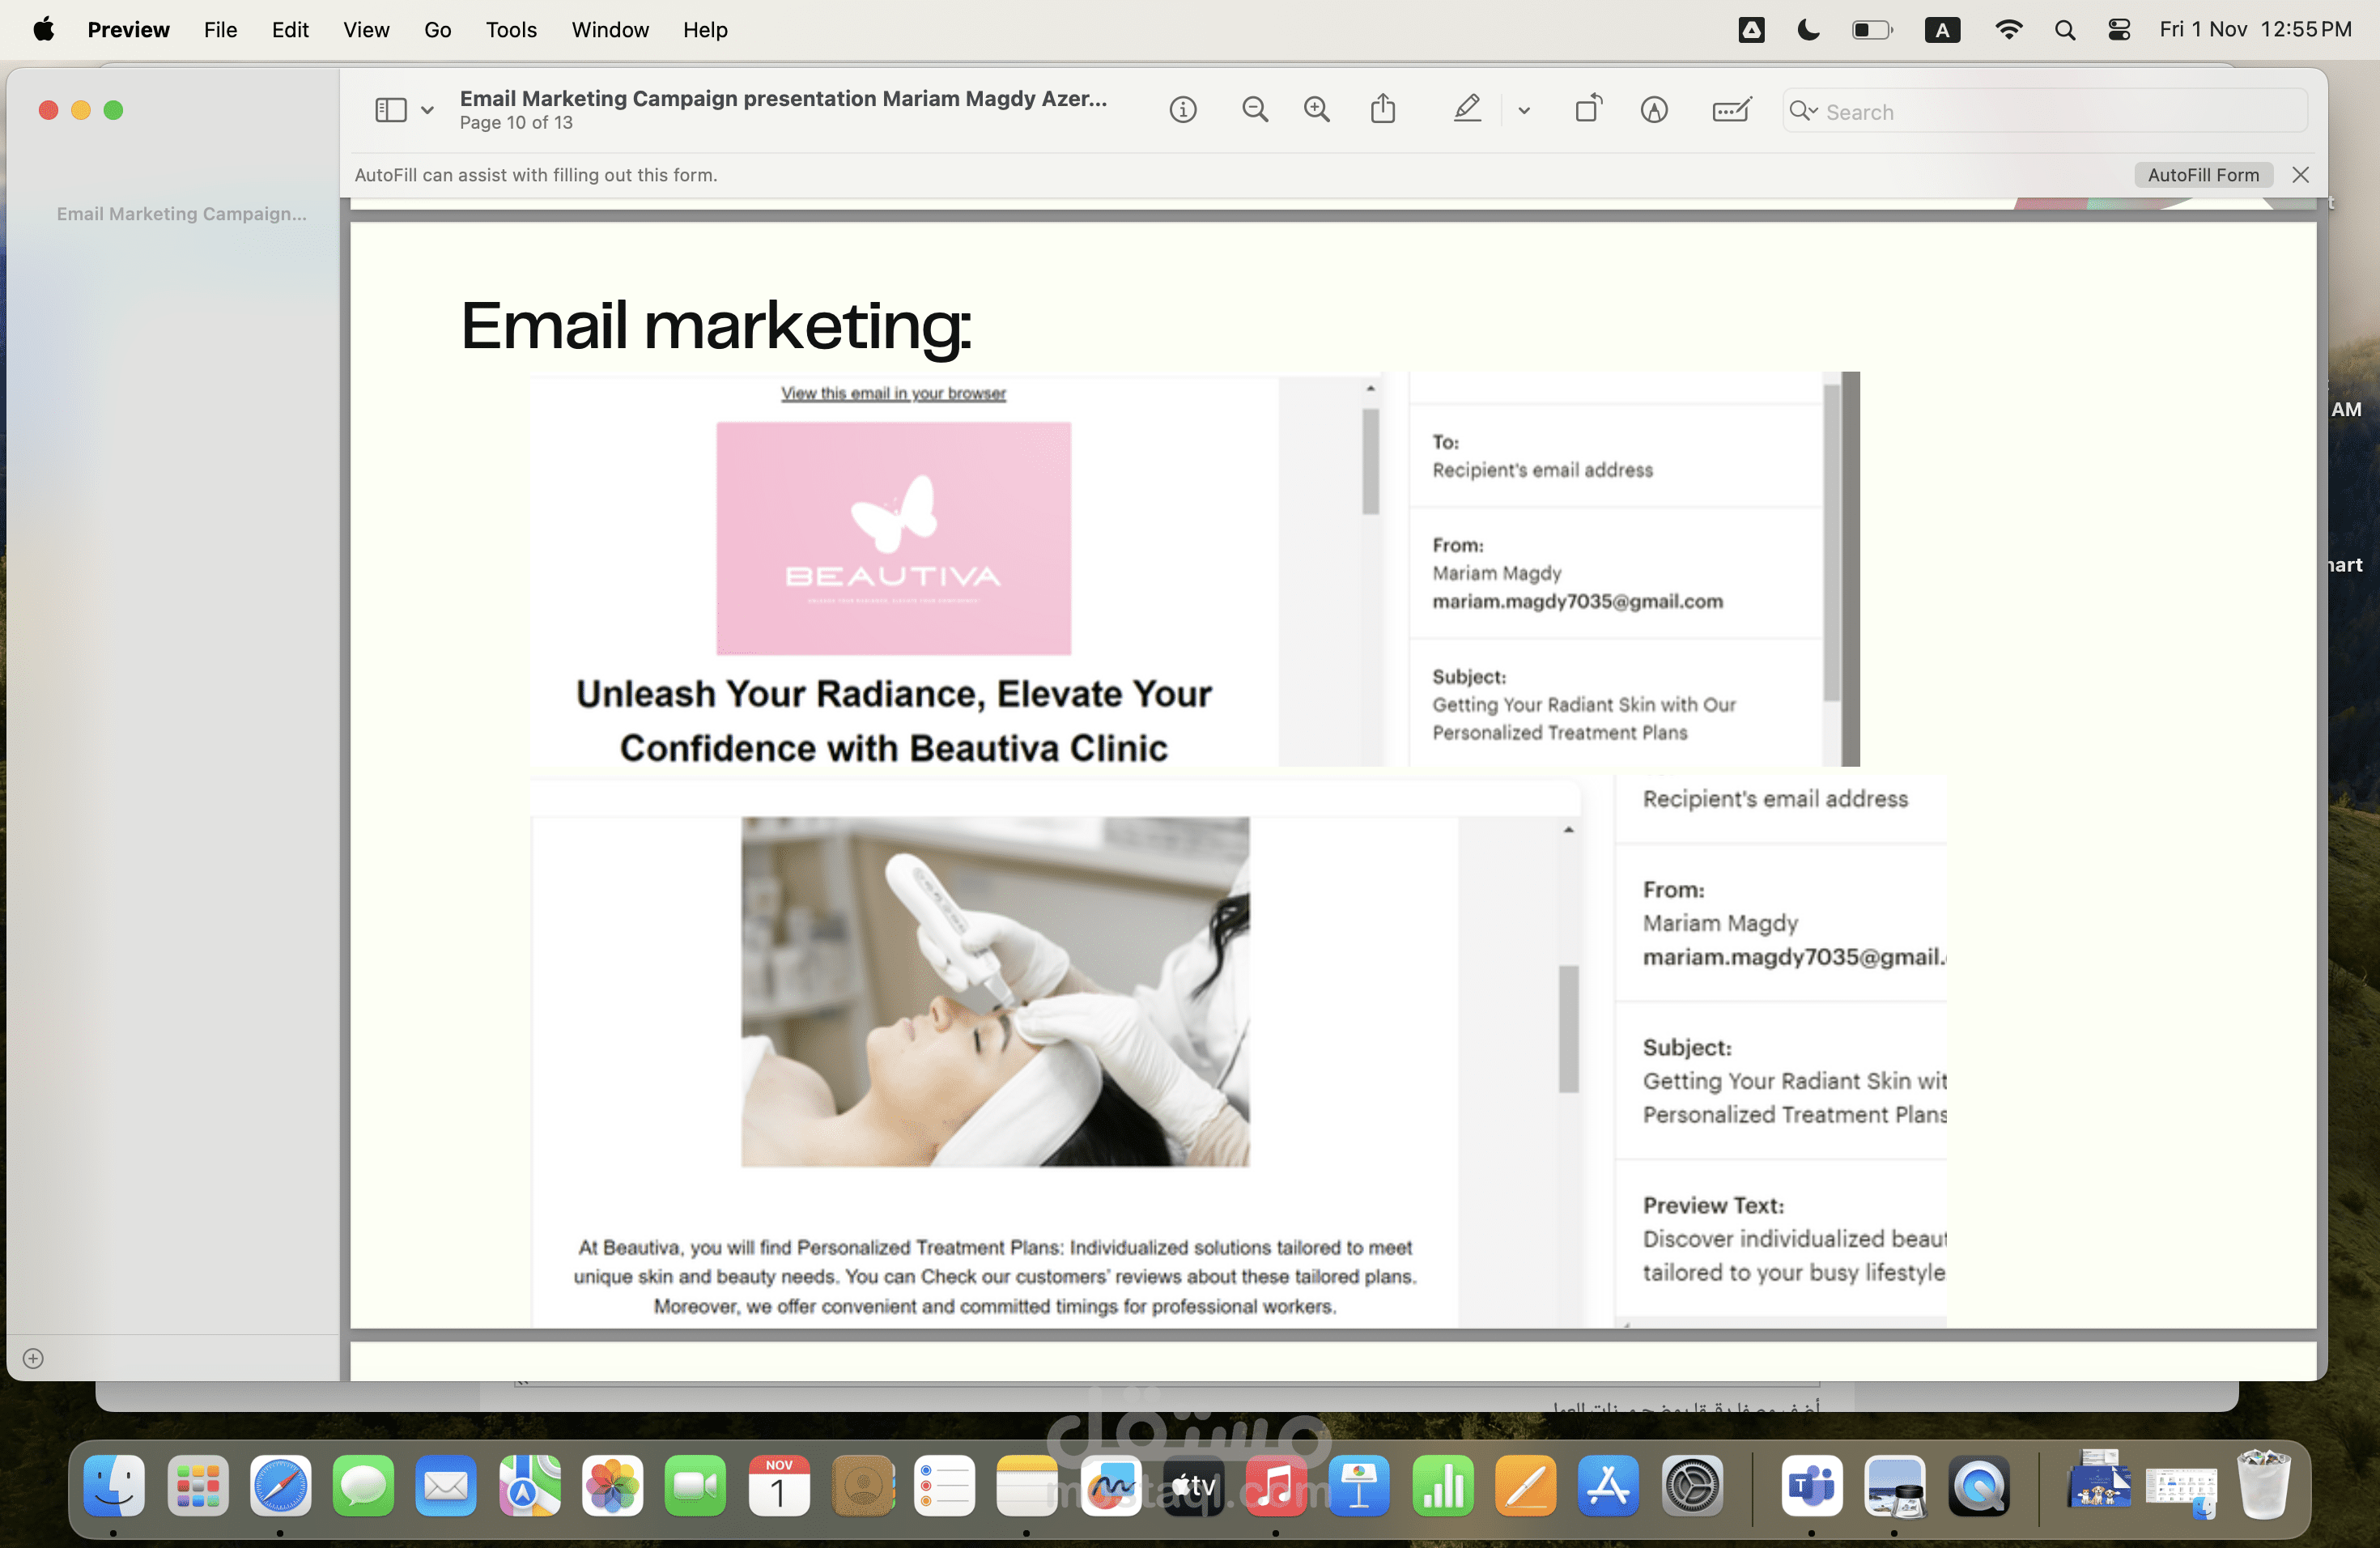Open Keynote from the Dock

1359,1485
